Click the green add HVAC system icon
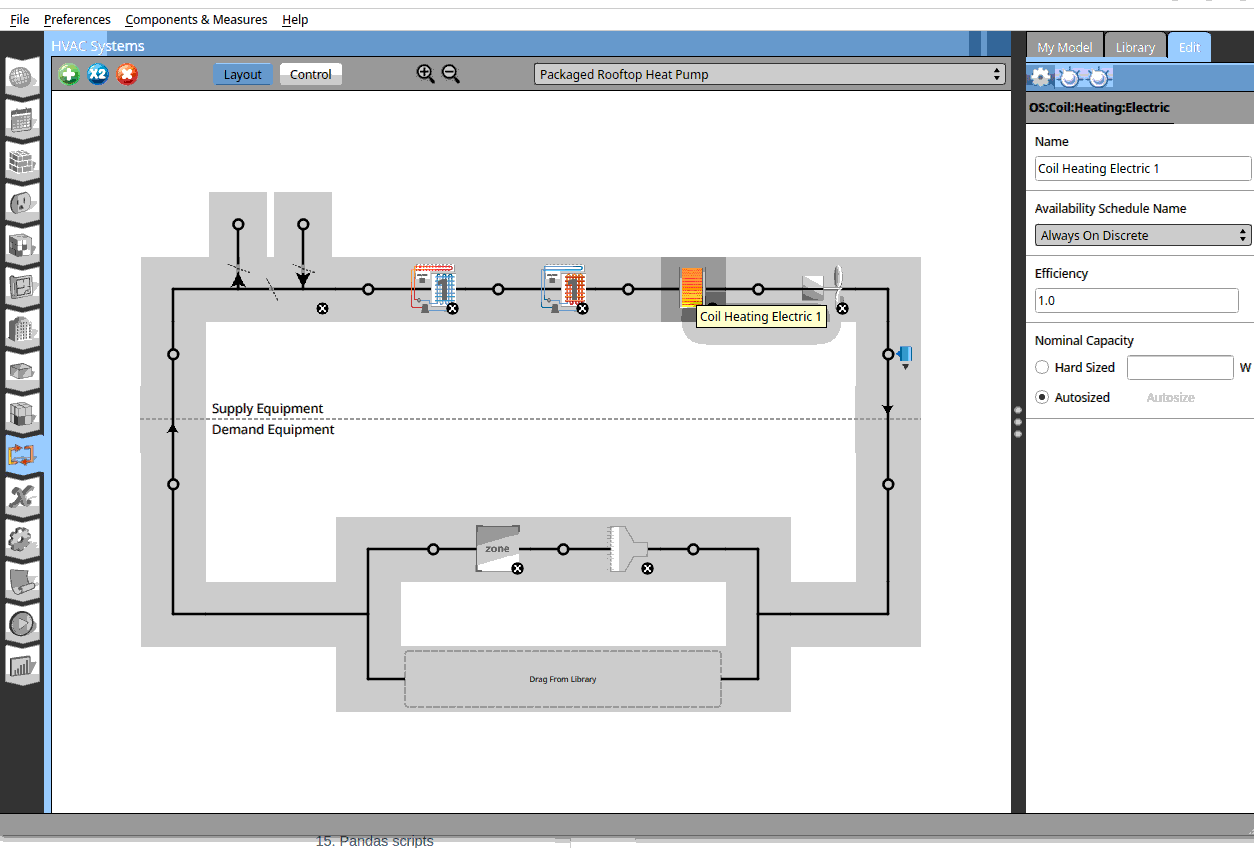The width and height of the screenshot is (1254, 848). (x=68, y=74)
